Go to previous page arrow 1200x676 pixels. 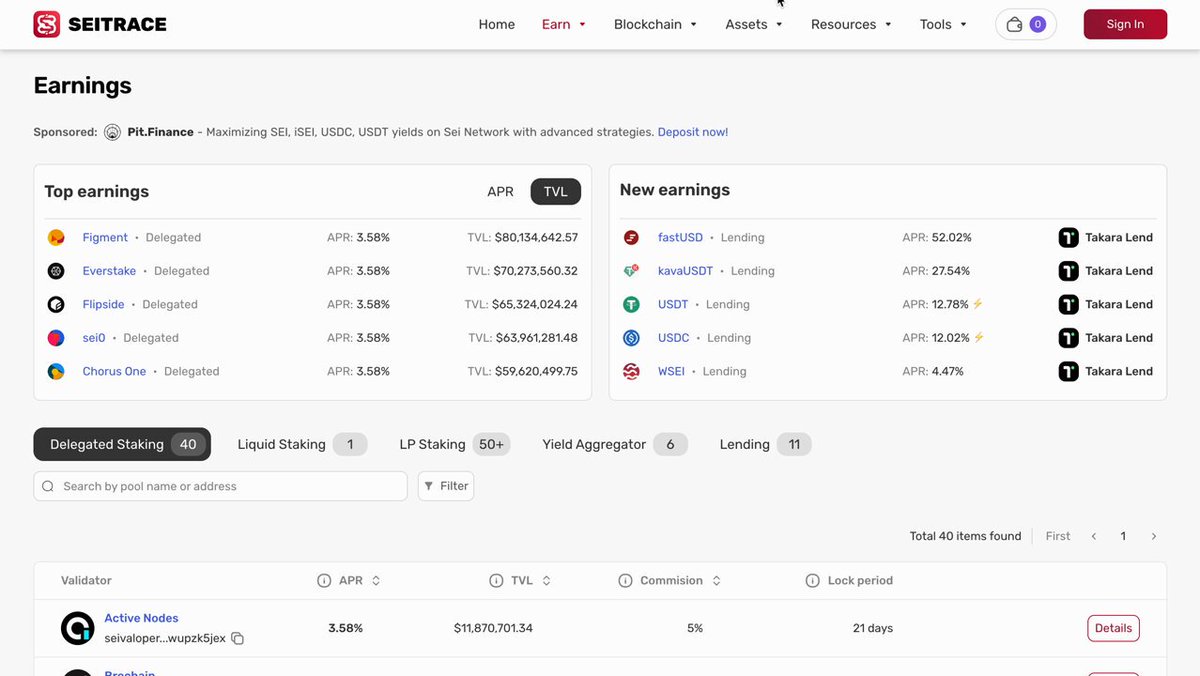coord(1094,537)
